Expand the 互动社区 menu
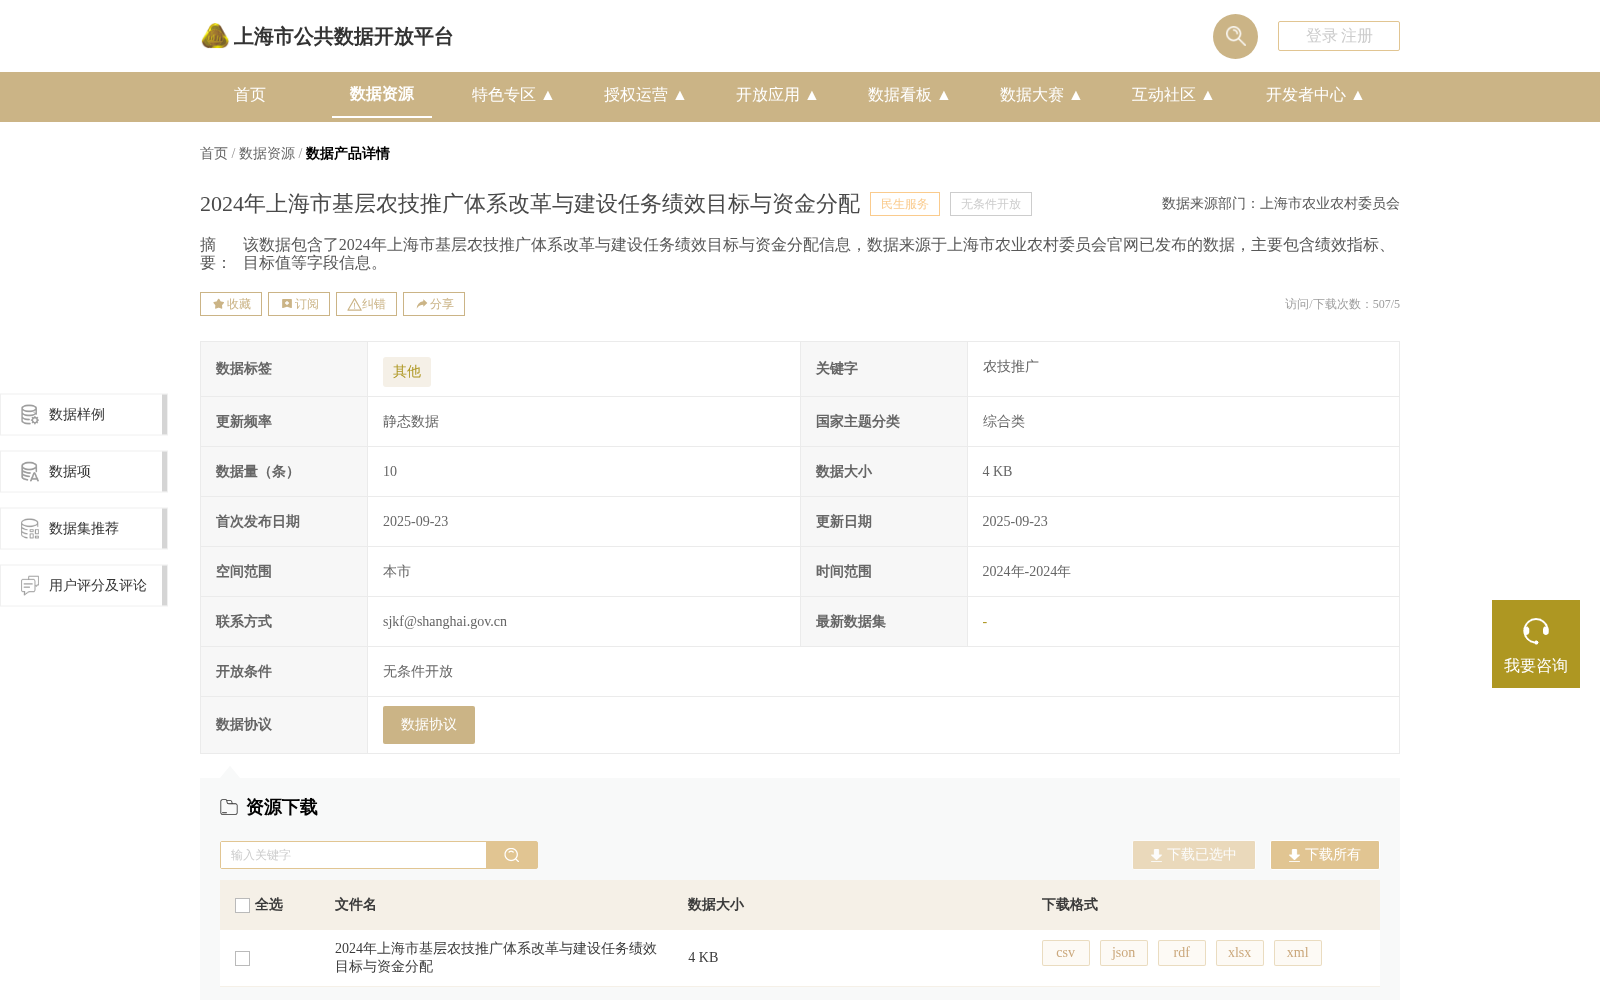1600x1000 pixels. click(1173, 95)
